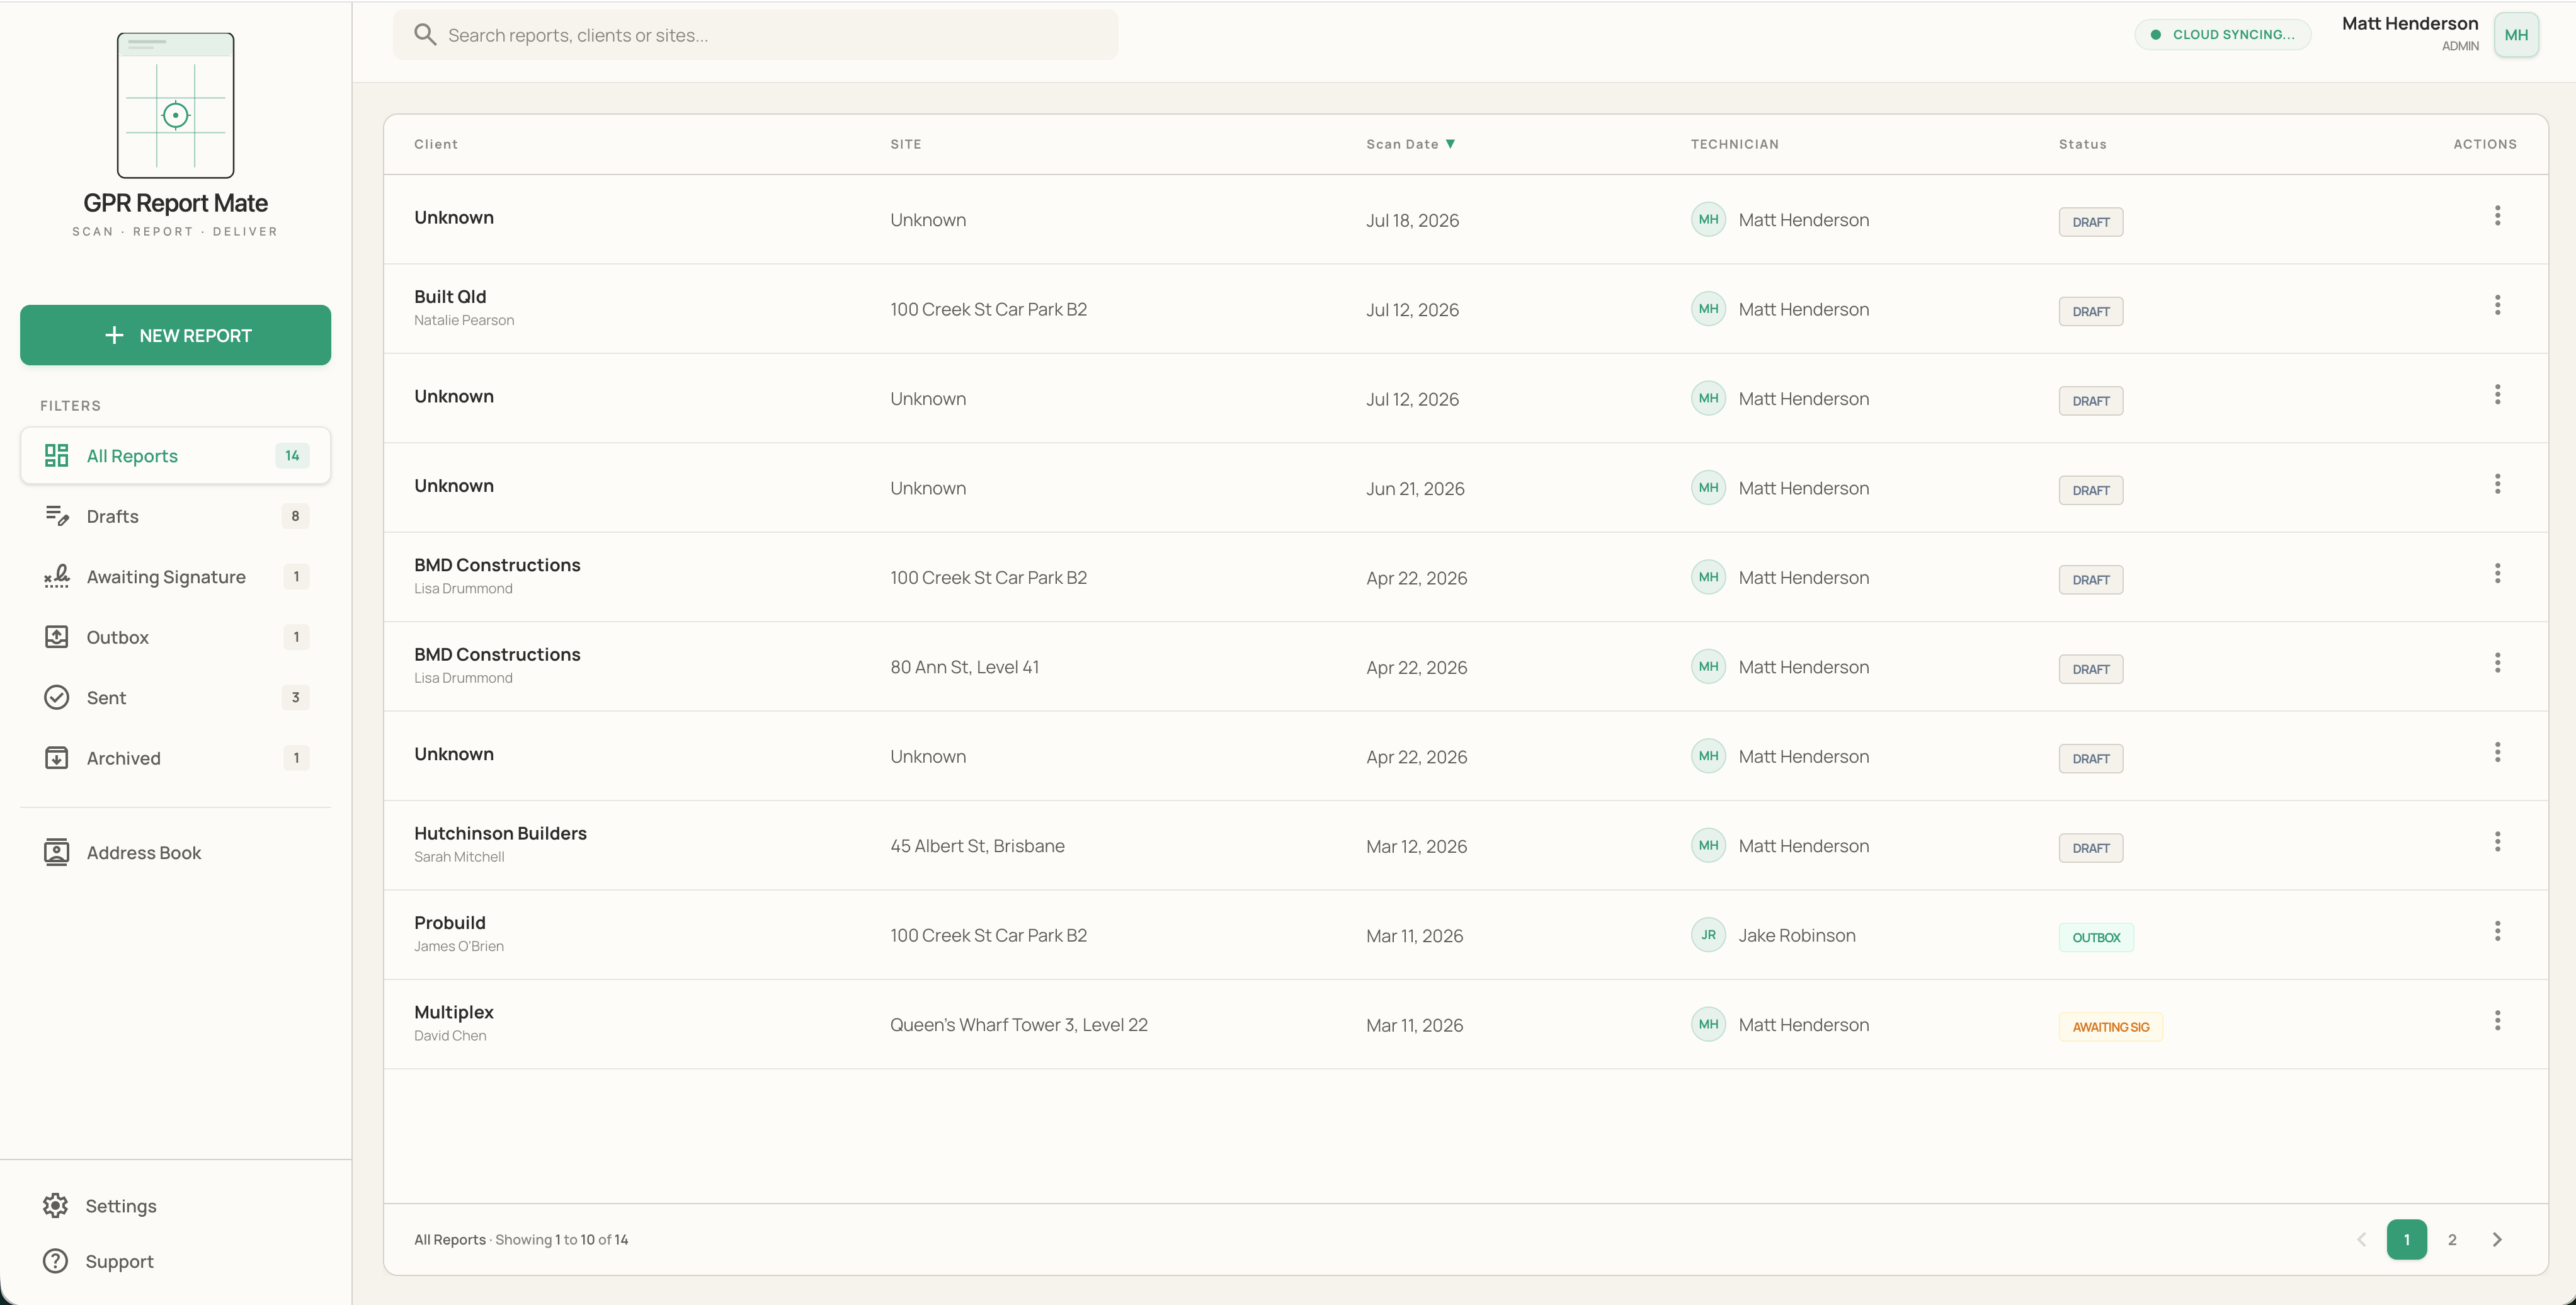This screenshot has width=2576, height=1305.
Task: Click the plus icon on New Report
Action: click(x=115, y=335)
